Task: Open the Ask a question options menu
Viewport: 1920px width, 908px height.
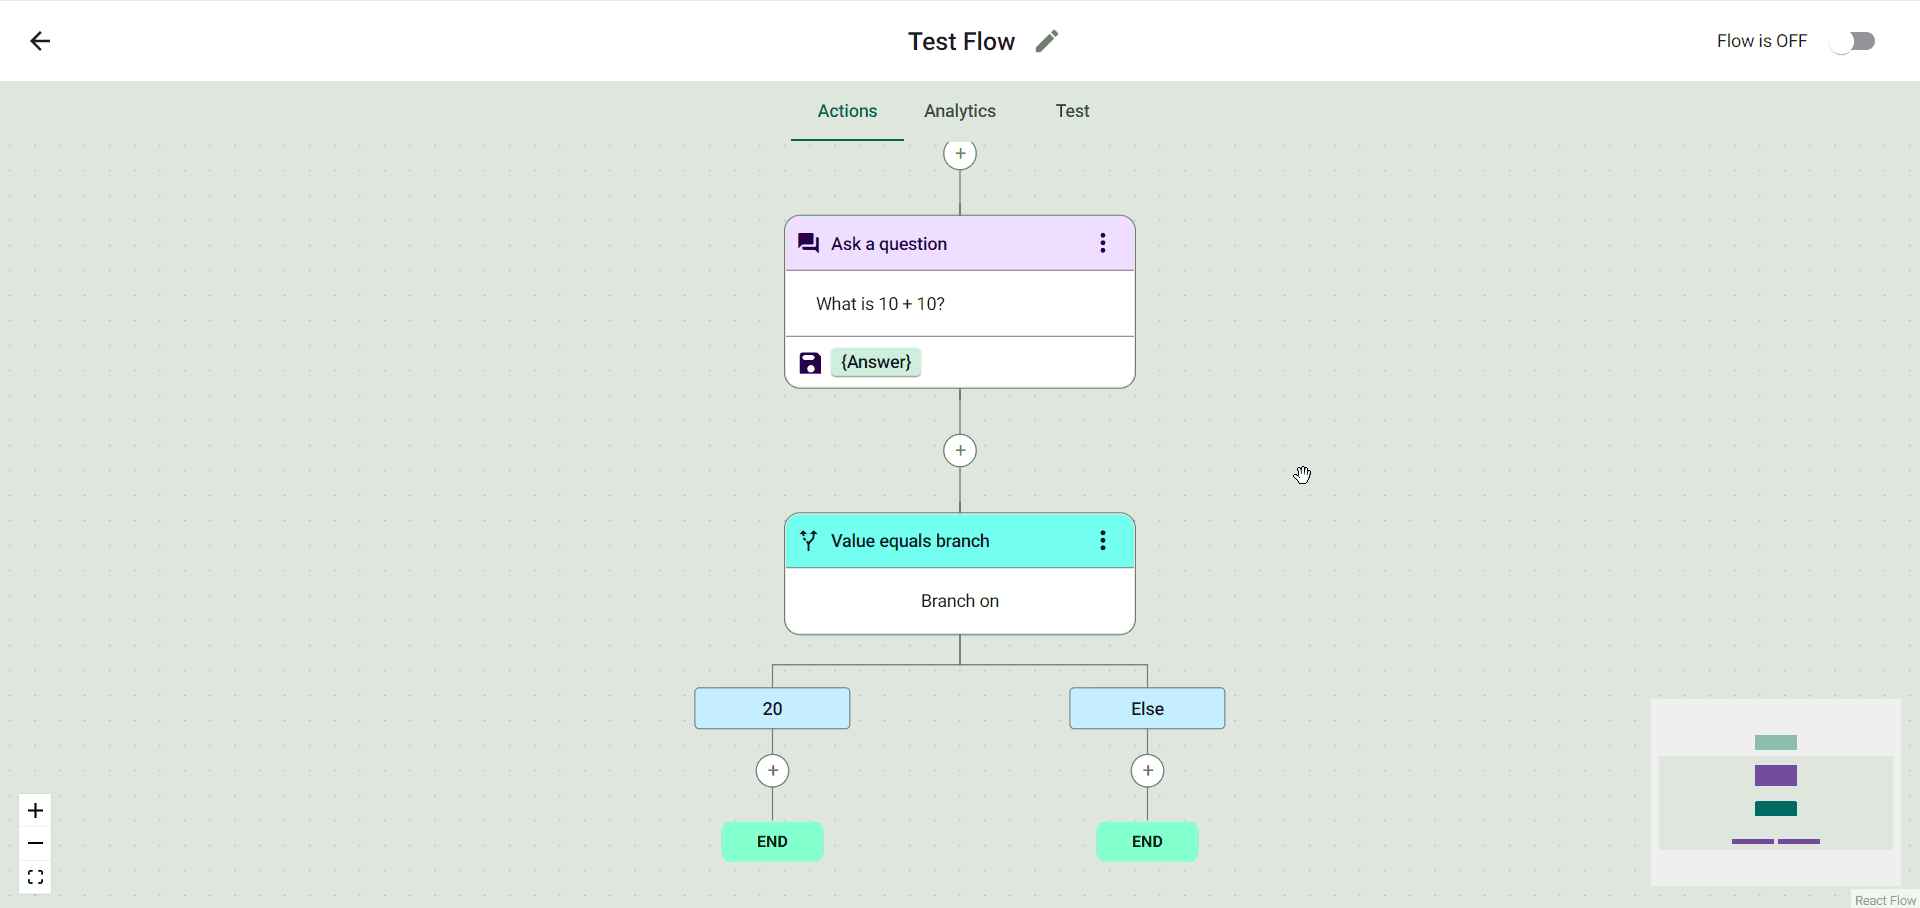Action: coord(1103,243)
